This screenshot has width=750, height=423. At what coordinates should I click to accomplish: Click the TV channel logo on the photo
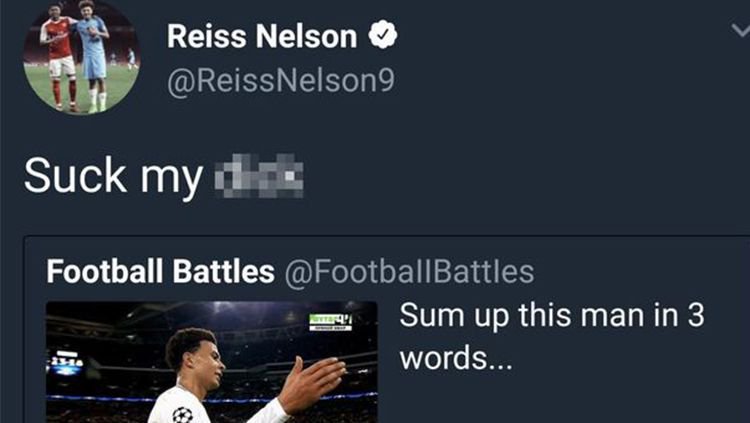point(330,320)
